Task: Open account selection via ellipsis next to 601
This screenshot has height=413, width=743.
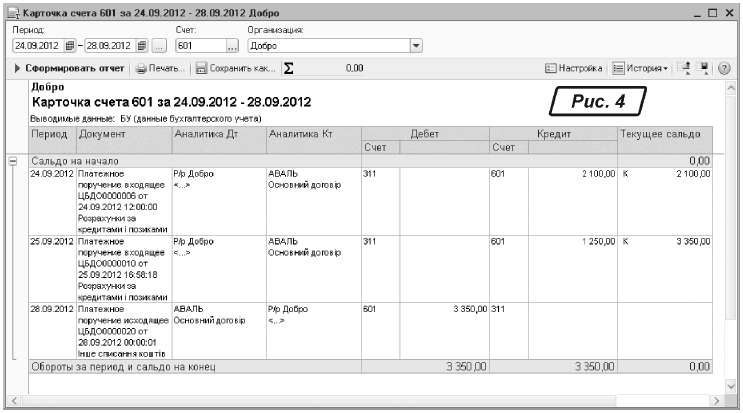Action: pos(232,45)
